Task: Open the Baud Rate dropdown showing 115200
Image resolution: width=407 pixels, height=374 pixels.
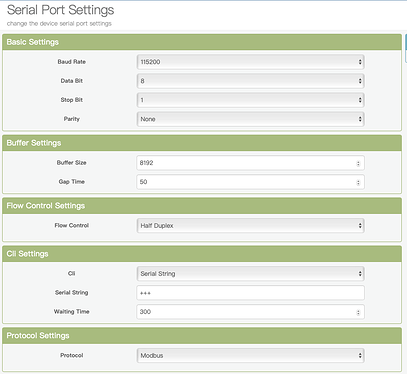Action: click(250, 62)
